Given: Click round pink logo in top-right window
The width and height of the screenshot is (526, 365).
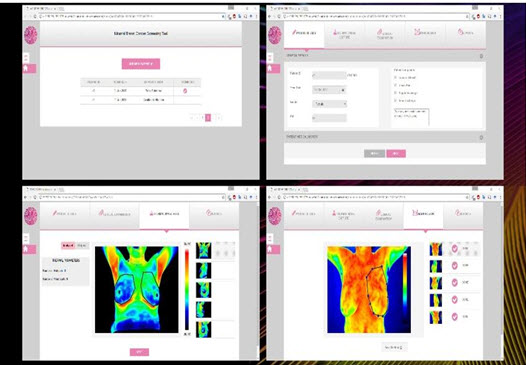Looking at the screenshot, I should click(x=275, y=35).
